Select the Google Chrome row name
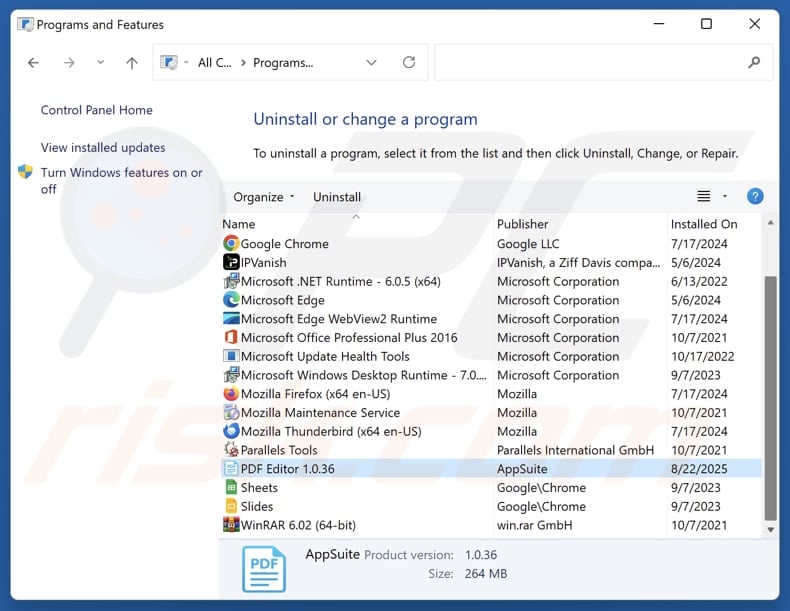The width and height of the screenshot is (790, 611). tap(285, 244)
